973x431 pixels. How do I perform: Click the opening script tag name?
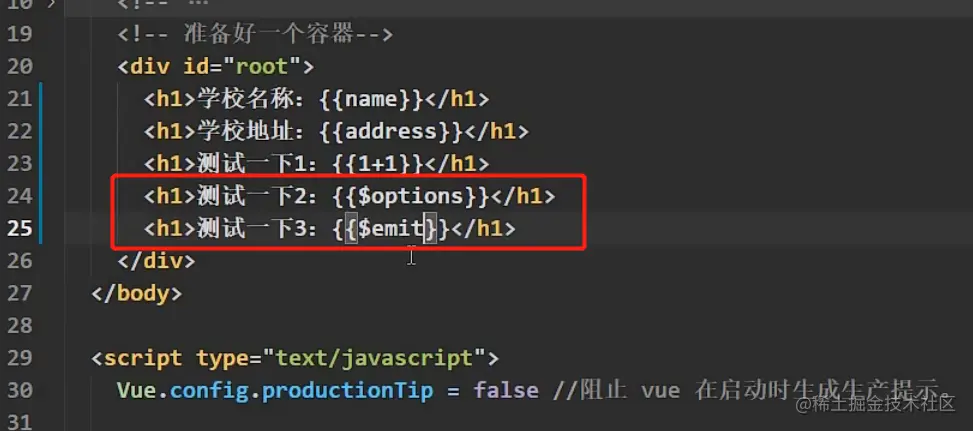(142, 358)
